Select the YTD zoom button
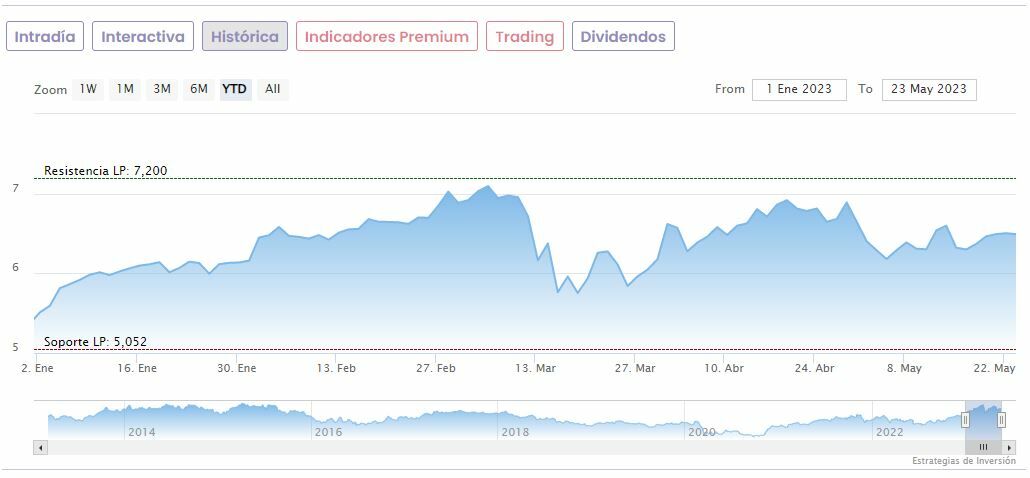This screenshot has height=478, width=1030. point(235,89)
